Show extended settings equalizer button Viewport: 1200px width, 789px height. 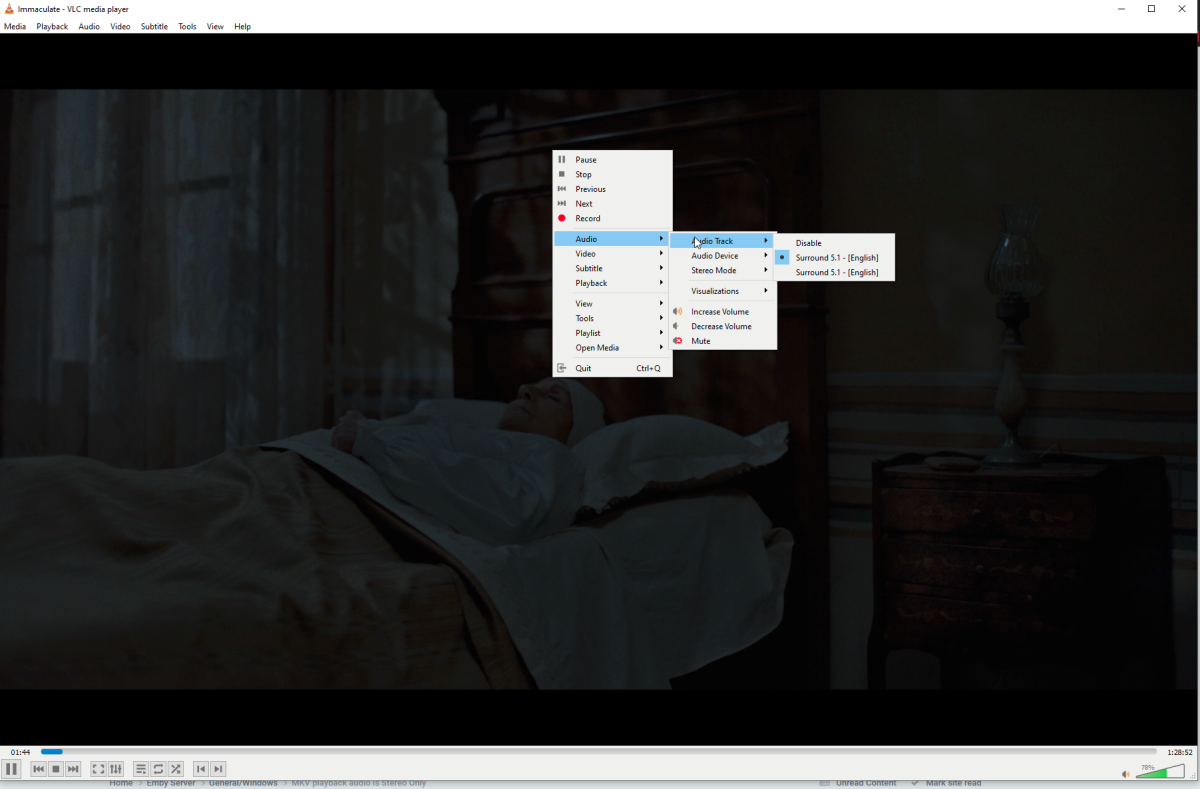116,769
